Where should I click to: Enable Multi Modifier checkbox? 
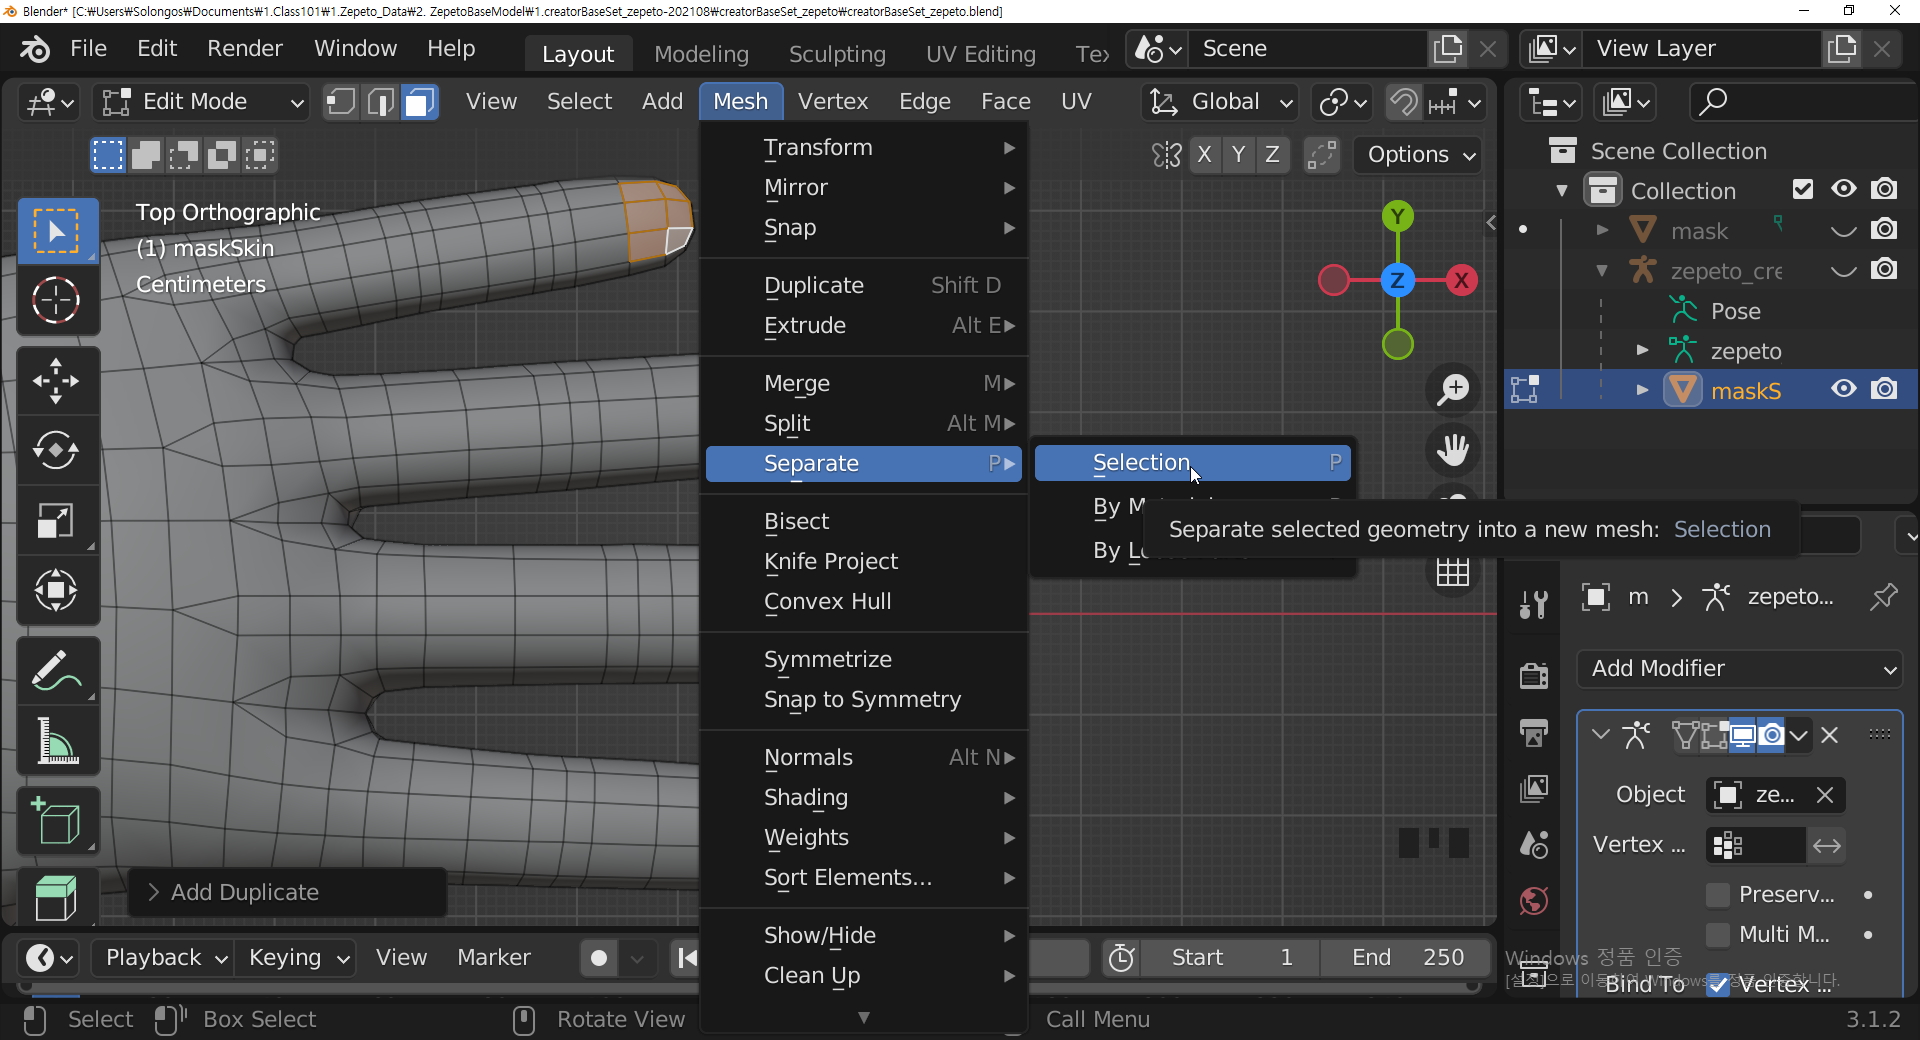pyautogui.click(x=1718, y=935)
